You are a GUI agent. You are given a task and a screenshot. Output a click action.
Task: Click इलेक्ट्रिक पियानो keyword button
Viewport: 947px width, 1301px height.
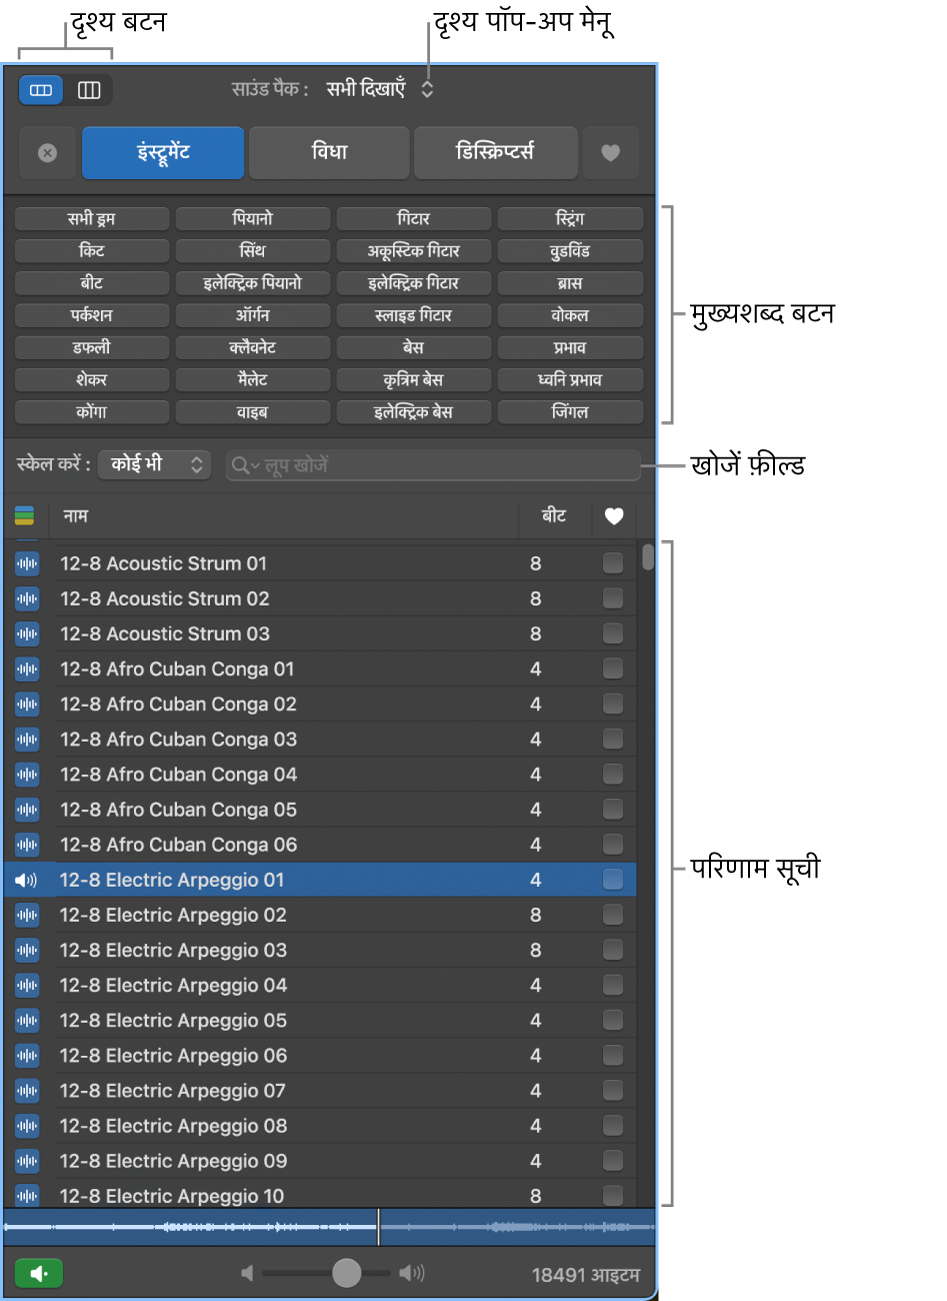[x=253, y=283]
